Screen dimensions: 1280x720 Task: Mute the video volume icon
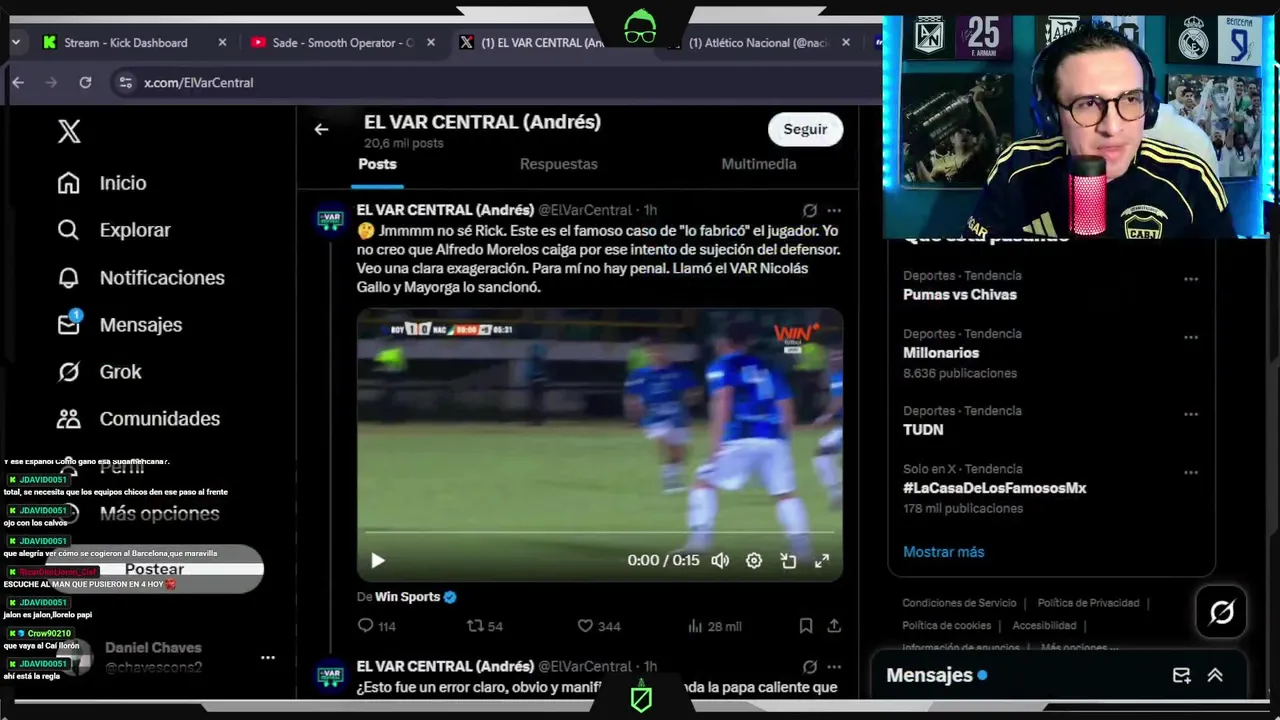[x=720, y=561]
